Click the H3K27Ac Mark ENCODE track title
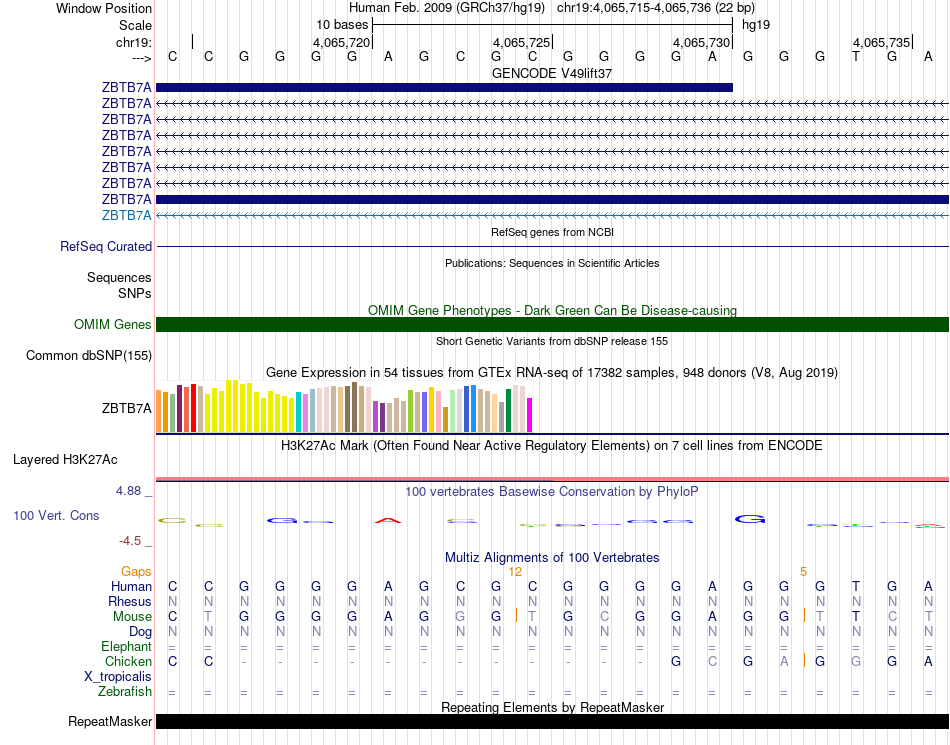 pos(552,446)
